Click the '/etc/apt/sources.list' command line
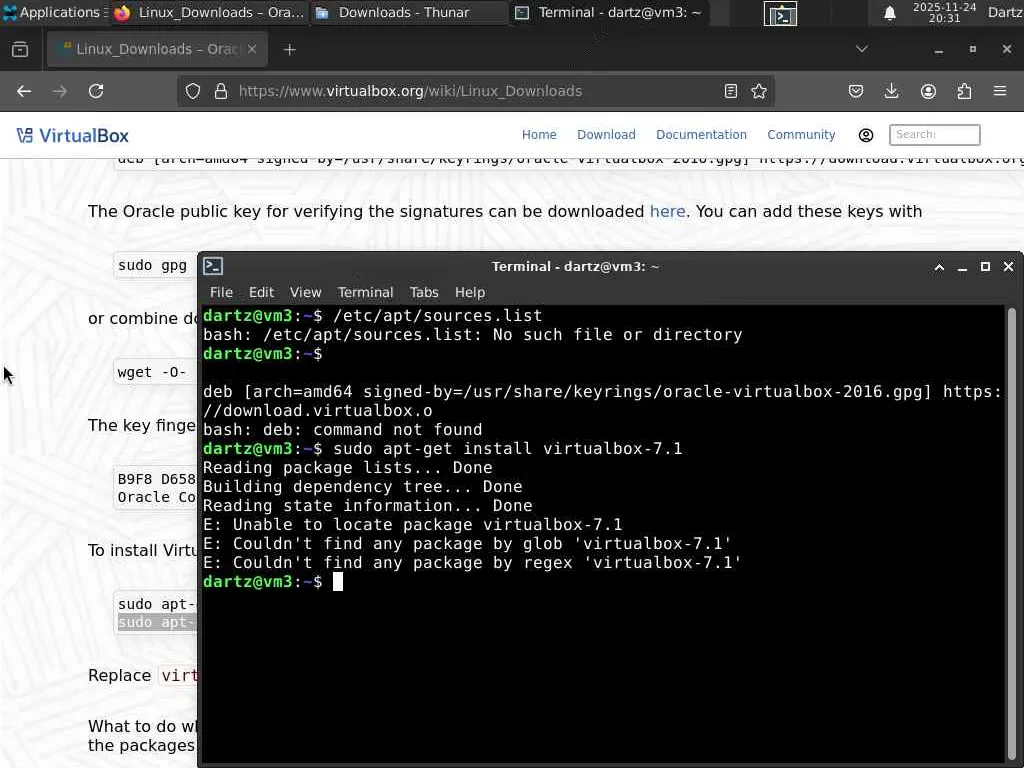The image size is (1024, 768). click(x=438, y=315)
